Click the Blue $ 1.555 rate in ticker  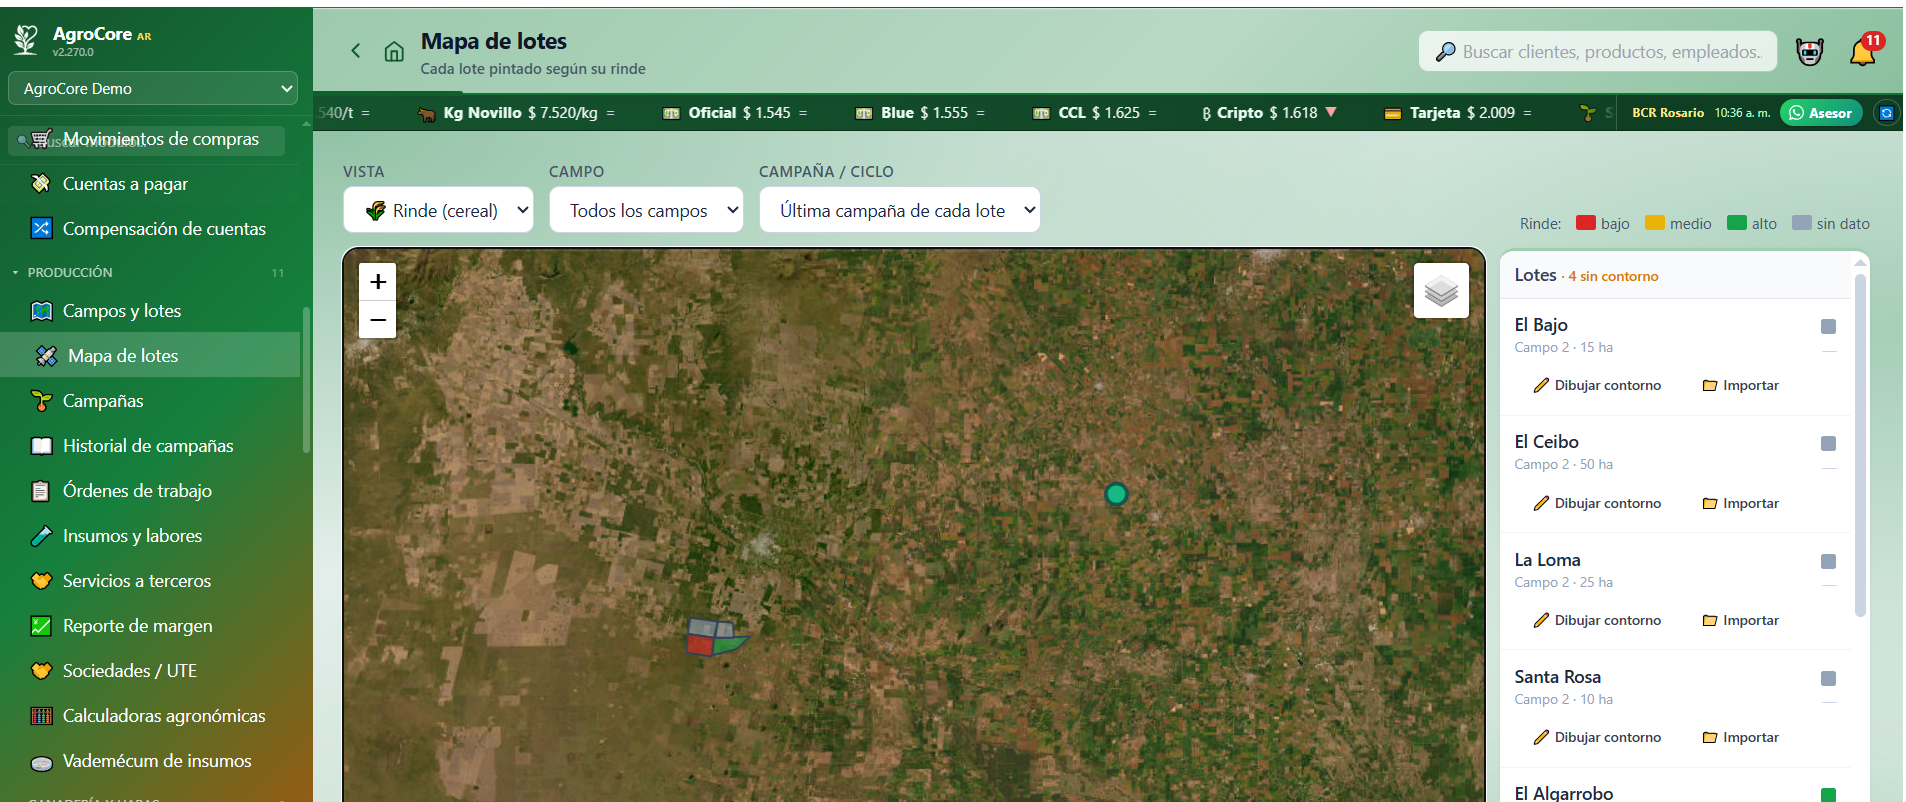click(919, 113)
